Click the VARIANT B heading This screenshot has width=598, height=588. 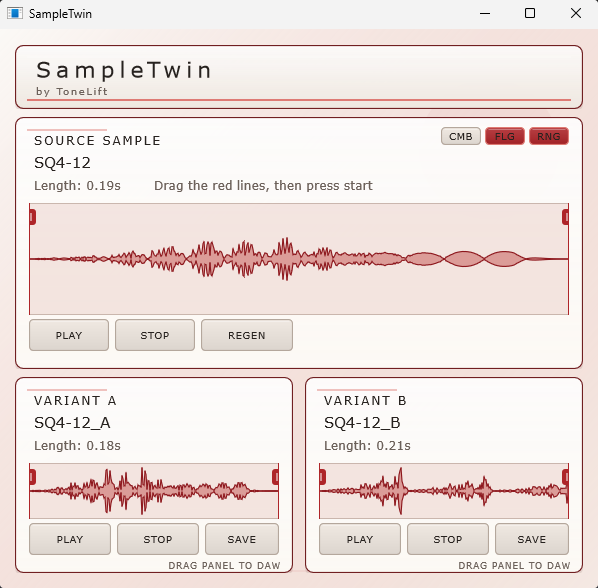(365, 401)
